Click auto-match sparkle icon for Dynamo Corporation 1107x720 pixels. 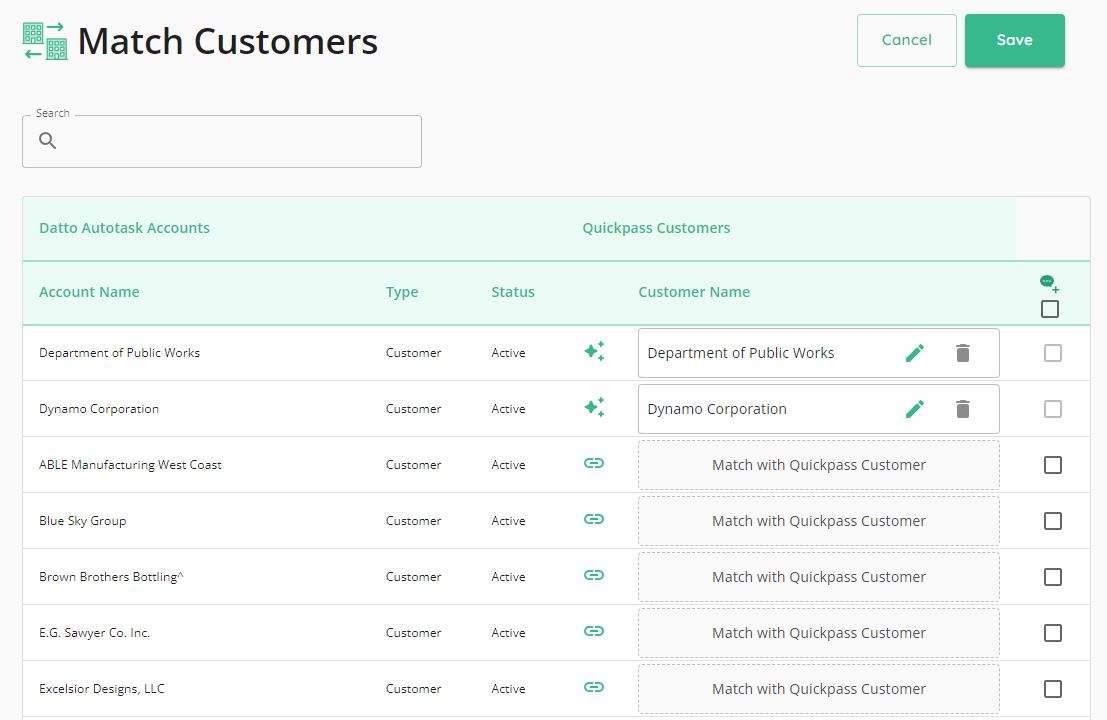click(594, 407)
